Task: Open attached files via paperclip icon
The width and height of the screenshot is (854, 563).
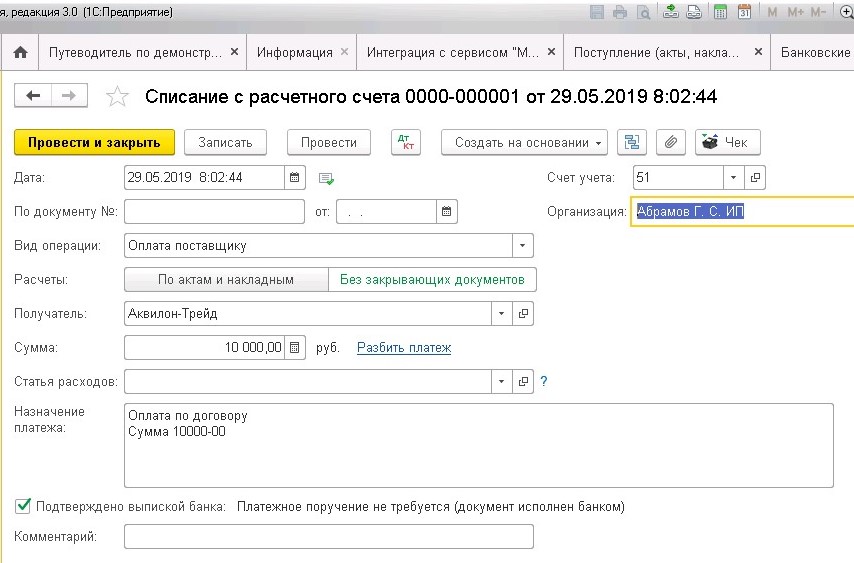Action: (671, 142)
